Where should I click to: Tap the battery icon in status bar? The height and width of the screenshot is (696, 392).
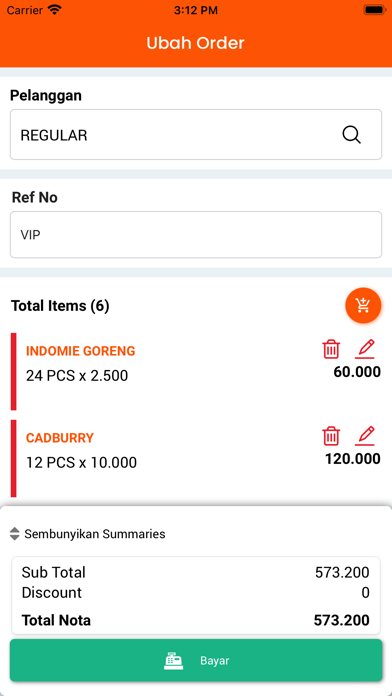coord(374,10)
